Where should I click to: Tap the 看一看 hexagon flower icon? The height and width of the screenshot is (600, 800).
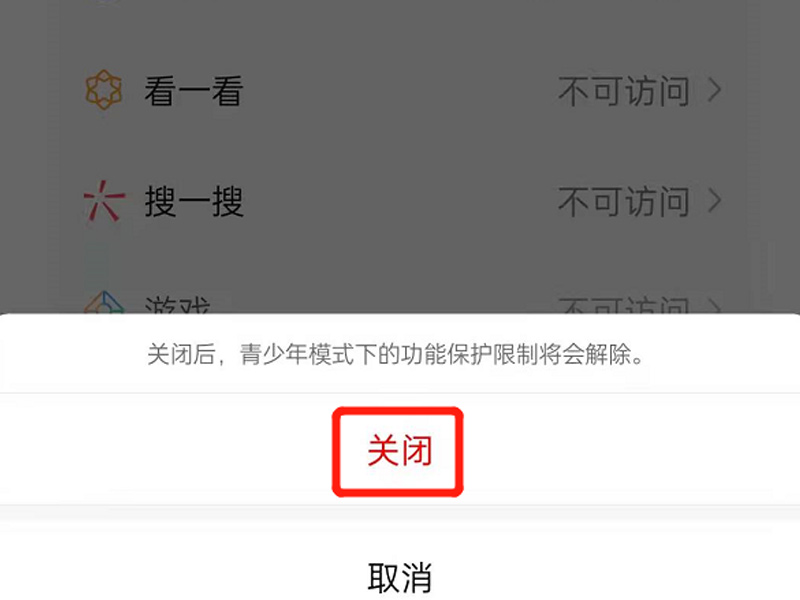(x=104, y=90)
